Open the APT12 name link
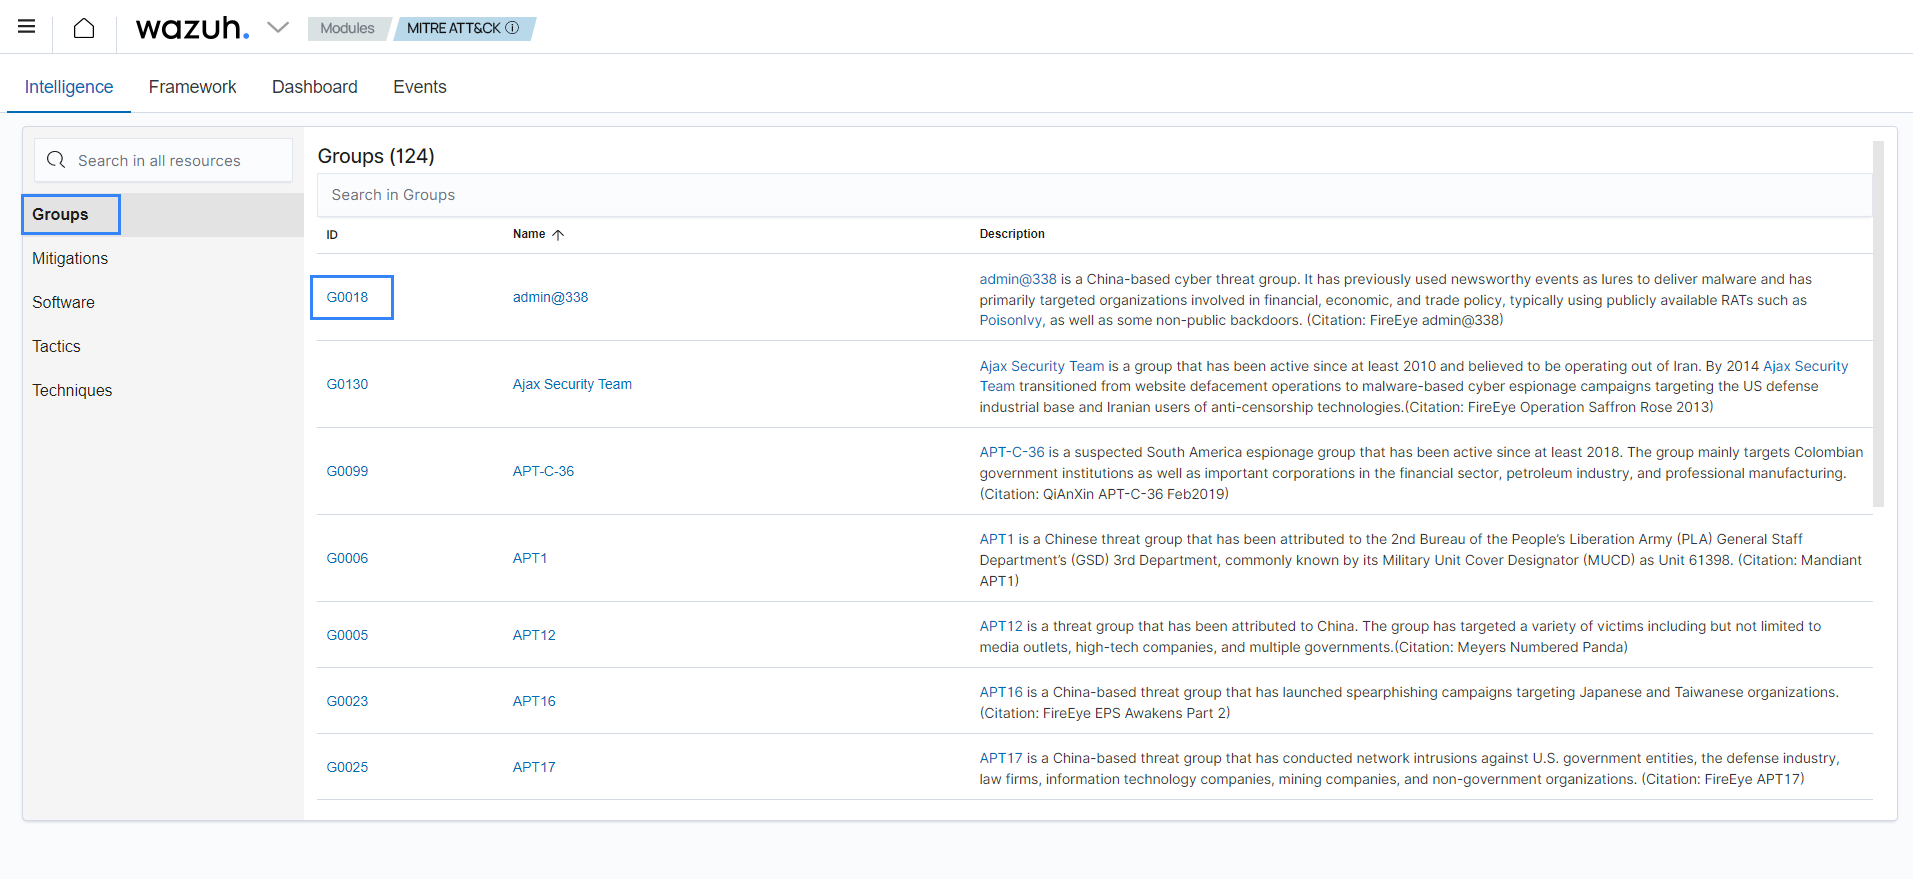 [x=534, y=635]
